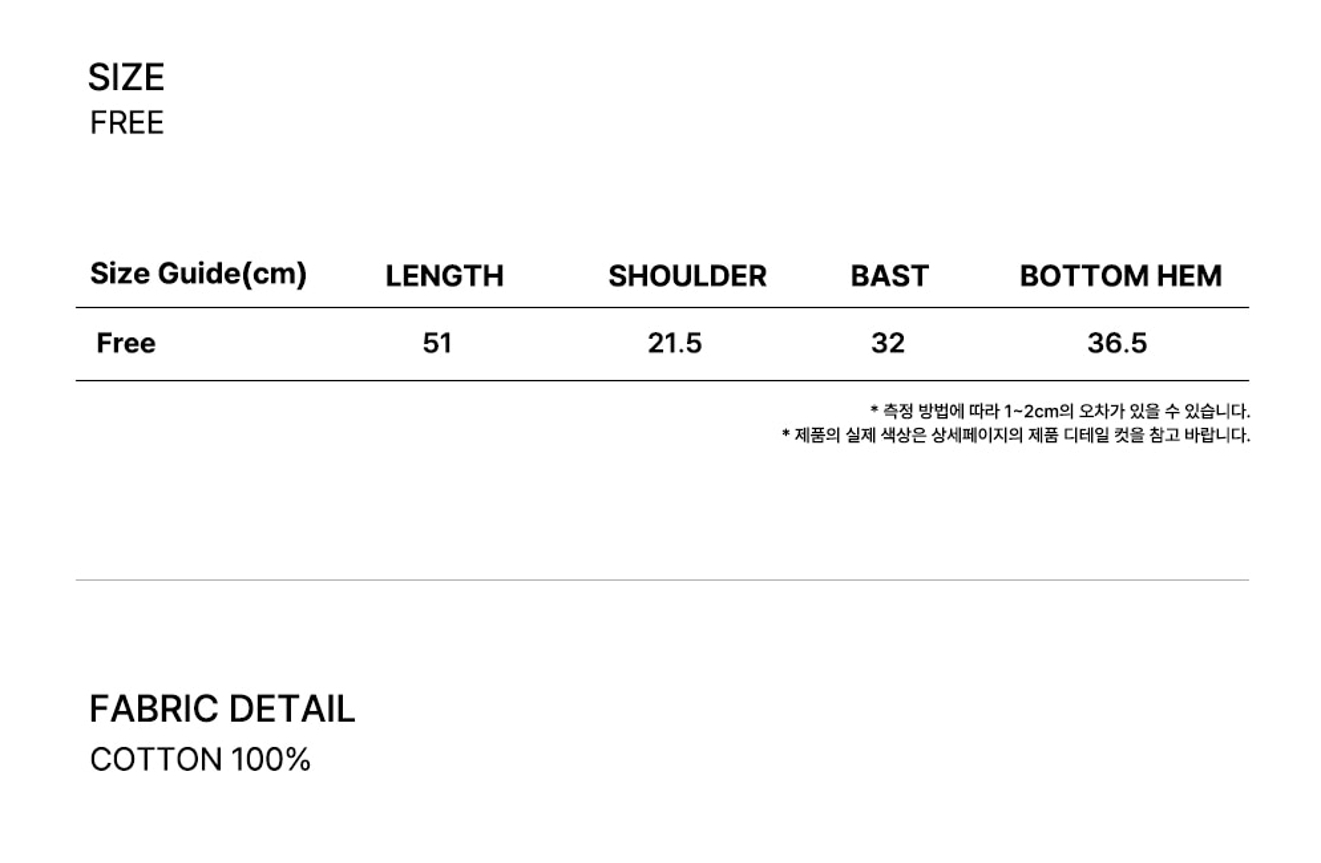Click the FREE text under SIZE
This screenshot has height=863, width=1321.
[x=126, y=123]
